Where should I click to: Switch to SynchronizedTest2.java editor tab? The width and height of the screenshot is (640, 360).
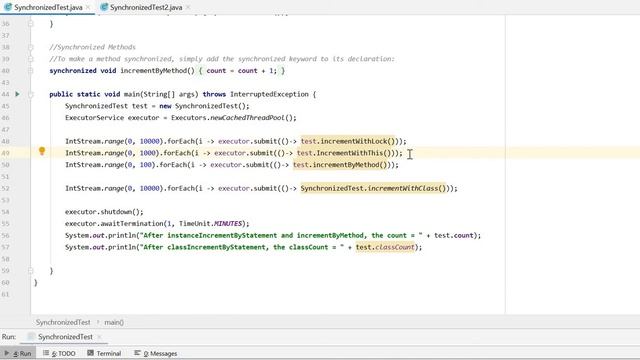pos(146,7)
